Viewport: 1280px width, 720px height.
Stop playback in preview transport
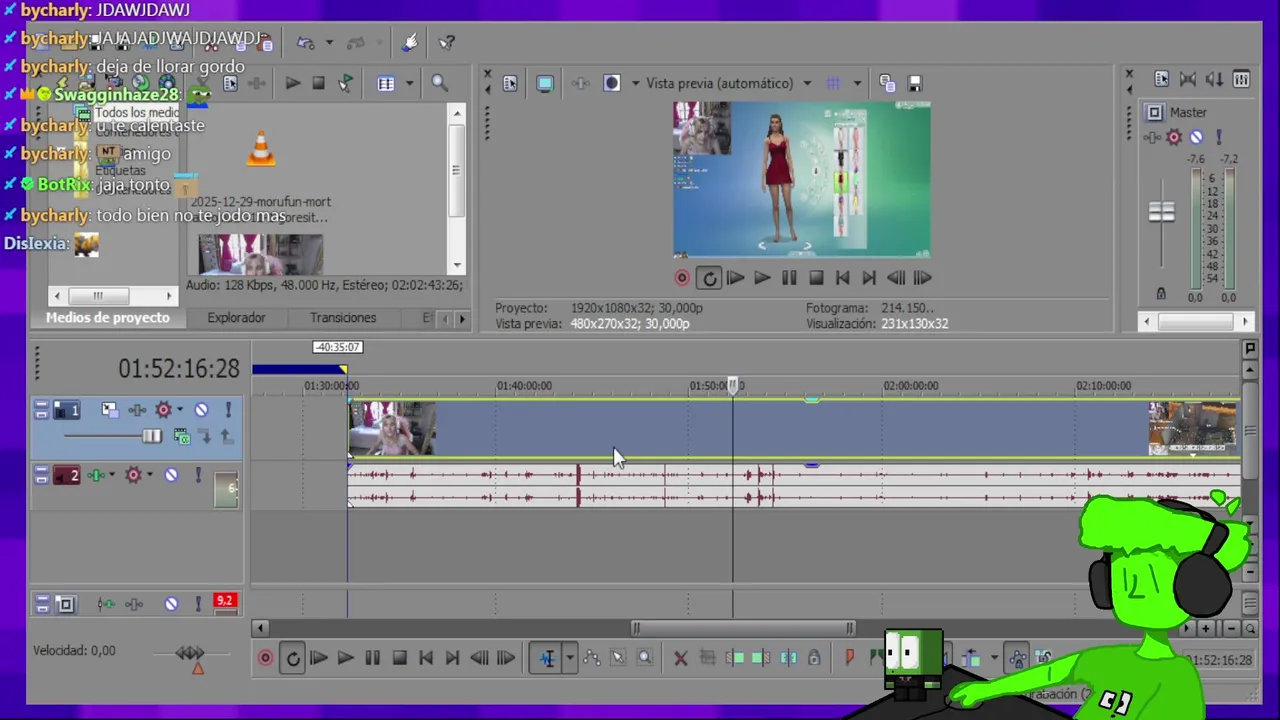(816, 278)
